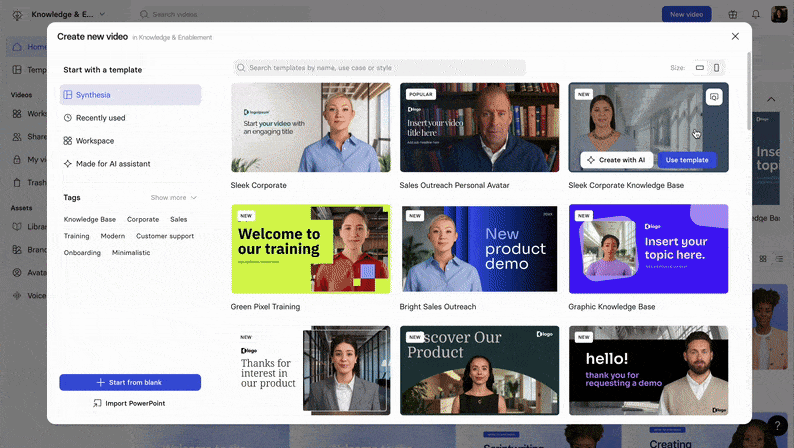This screenshot has width=794, height=448.
Task: Click the clock icon beside Recently used
Action: pyautogui.click(x=67, y=118)
